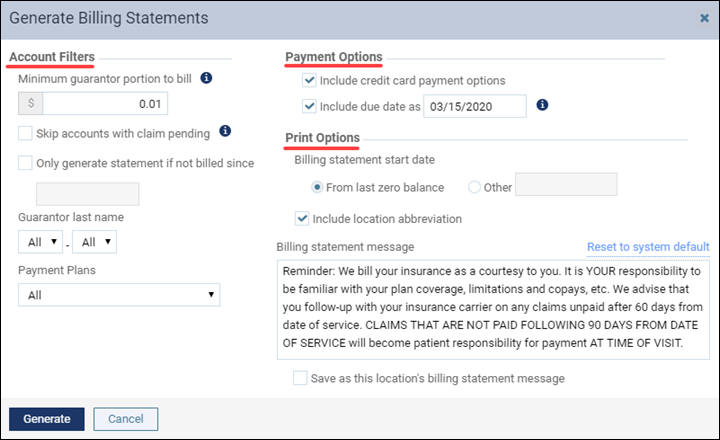Toggle Include due date as checkbox
The height and width of the screenshot is (440, 720).
[309, 106]
